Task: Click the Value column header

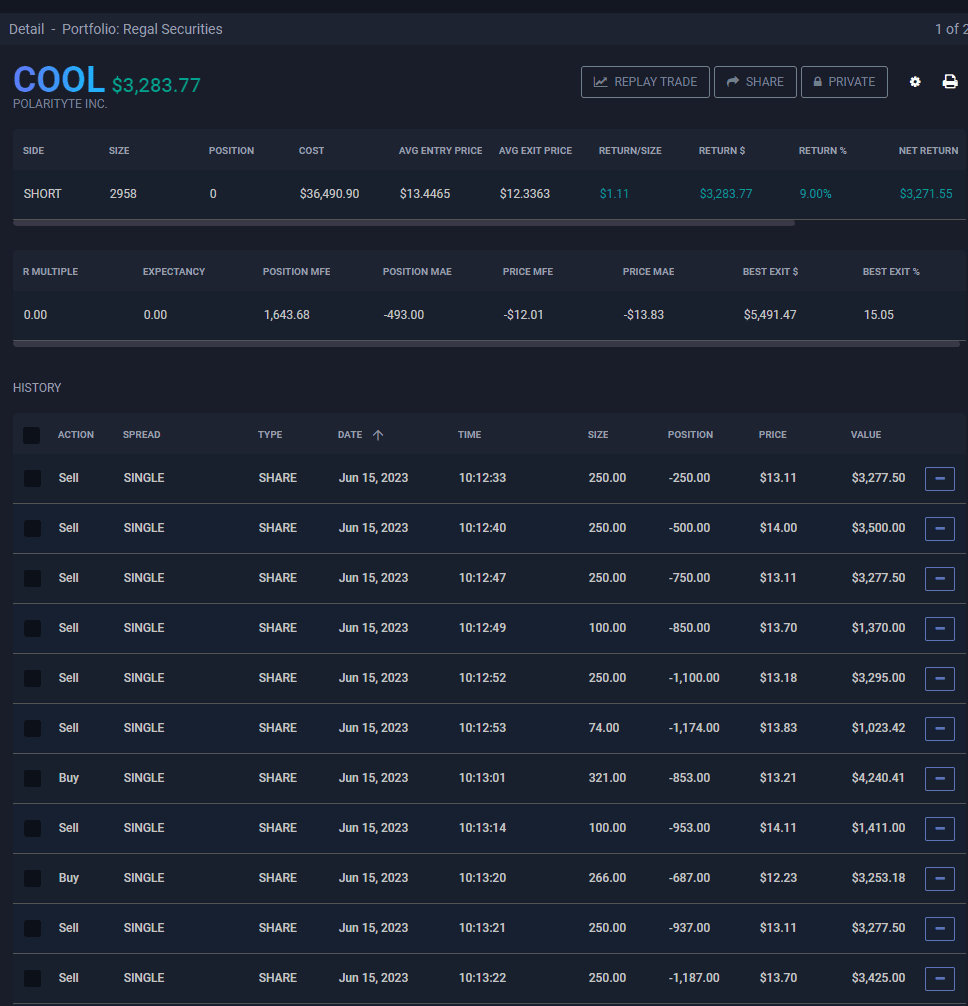Action: tap(865, 435)
